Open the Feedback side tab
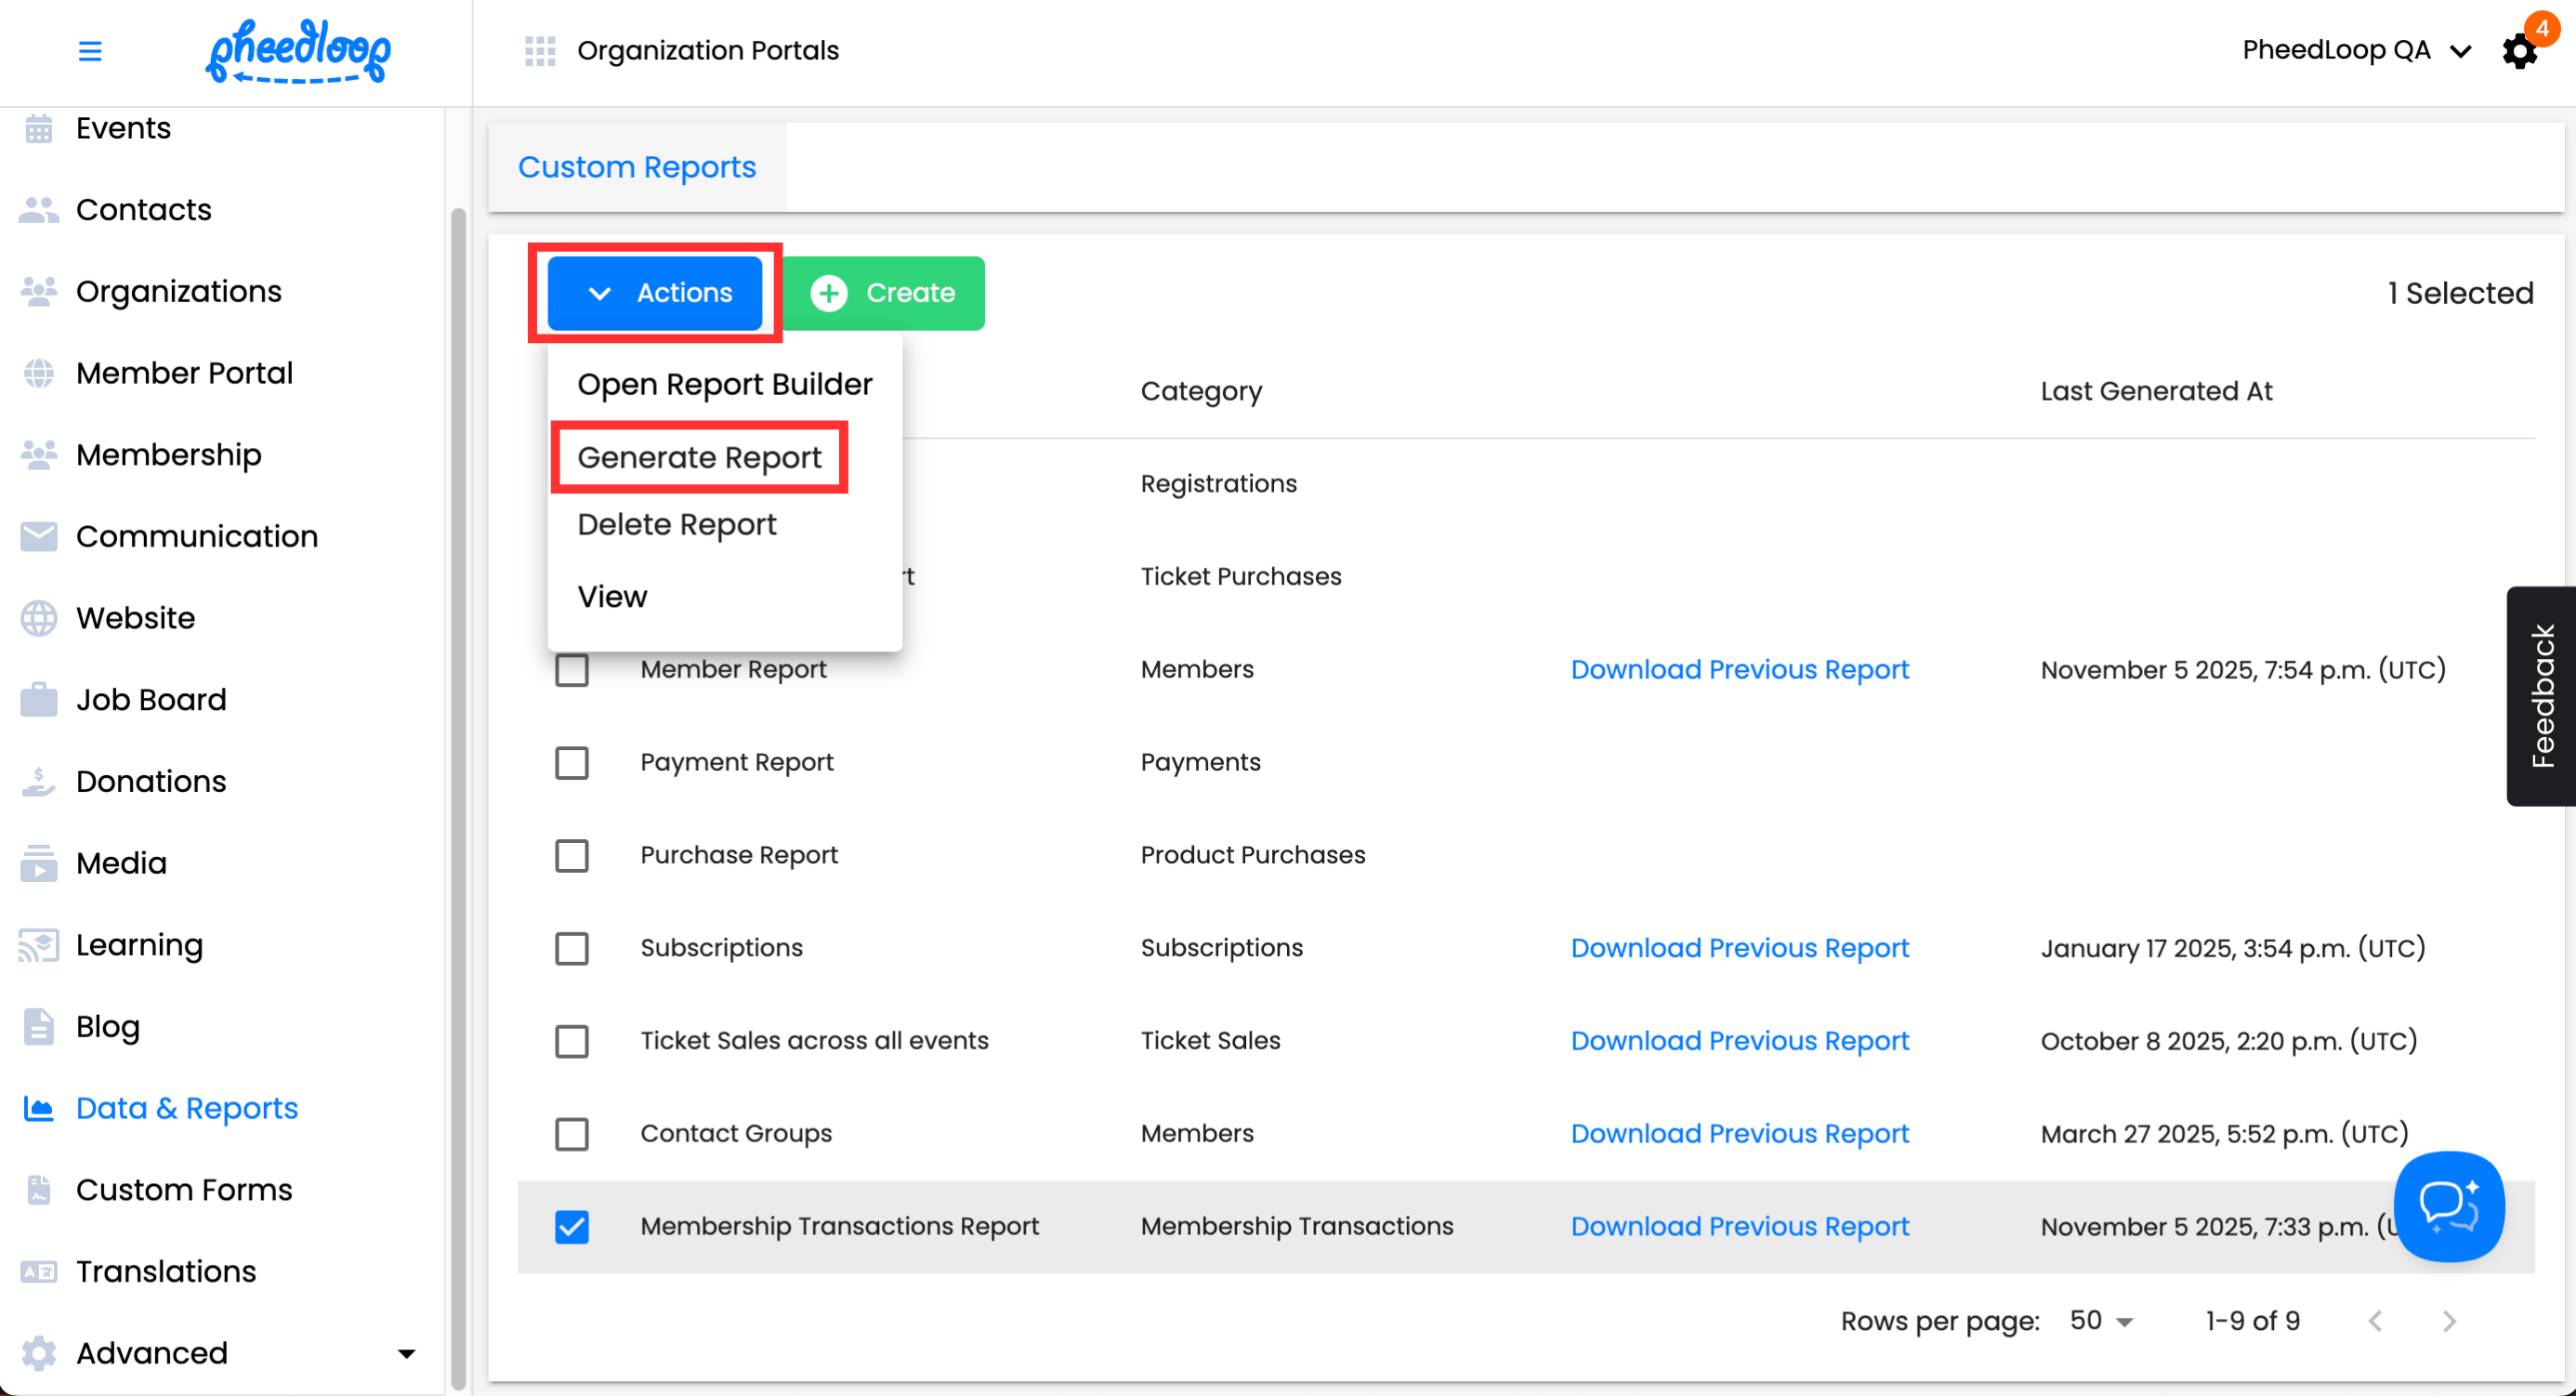2576x1396 pixels. click(x=2541, y=696)
